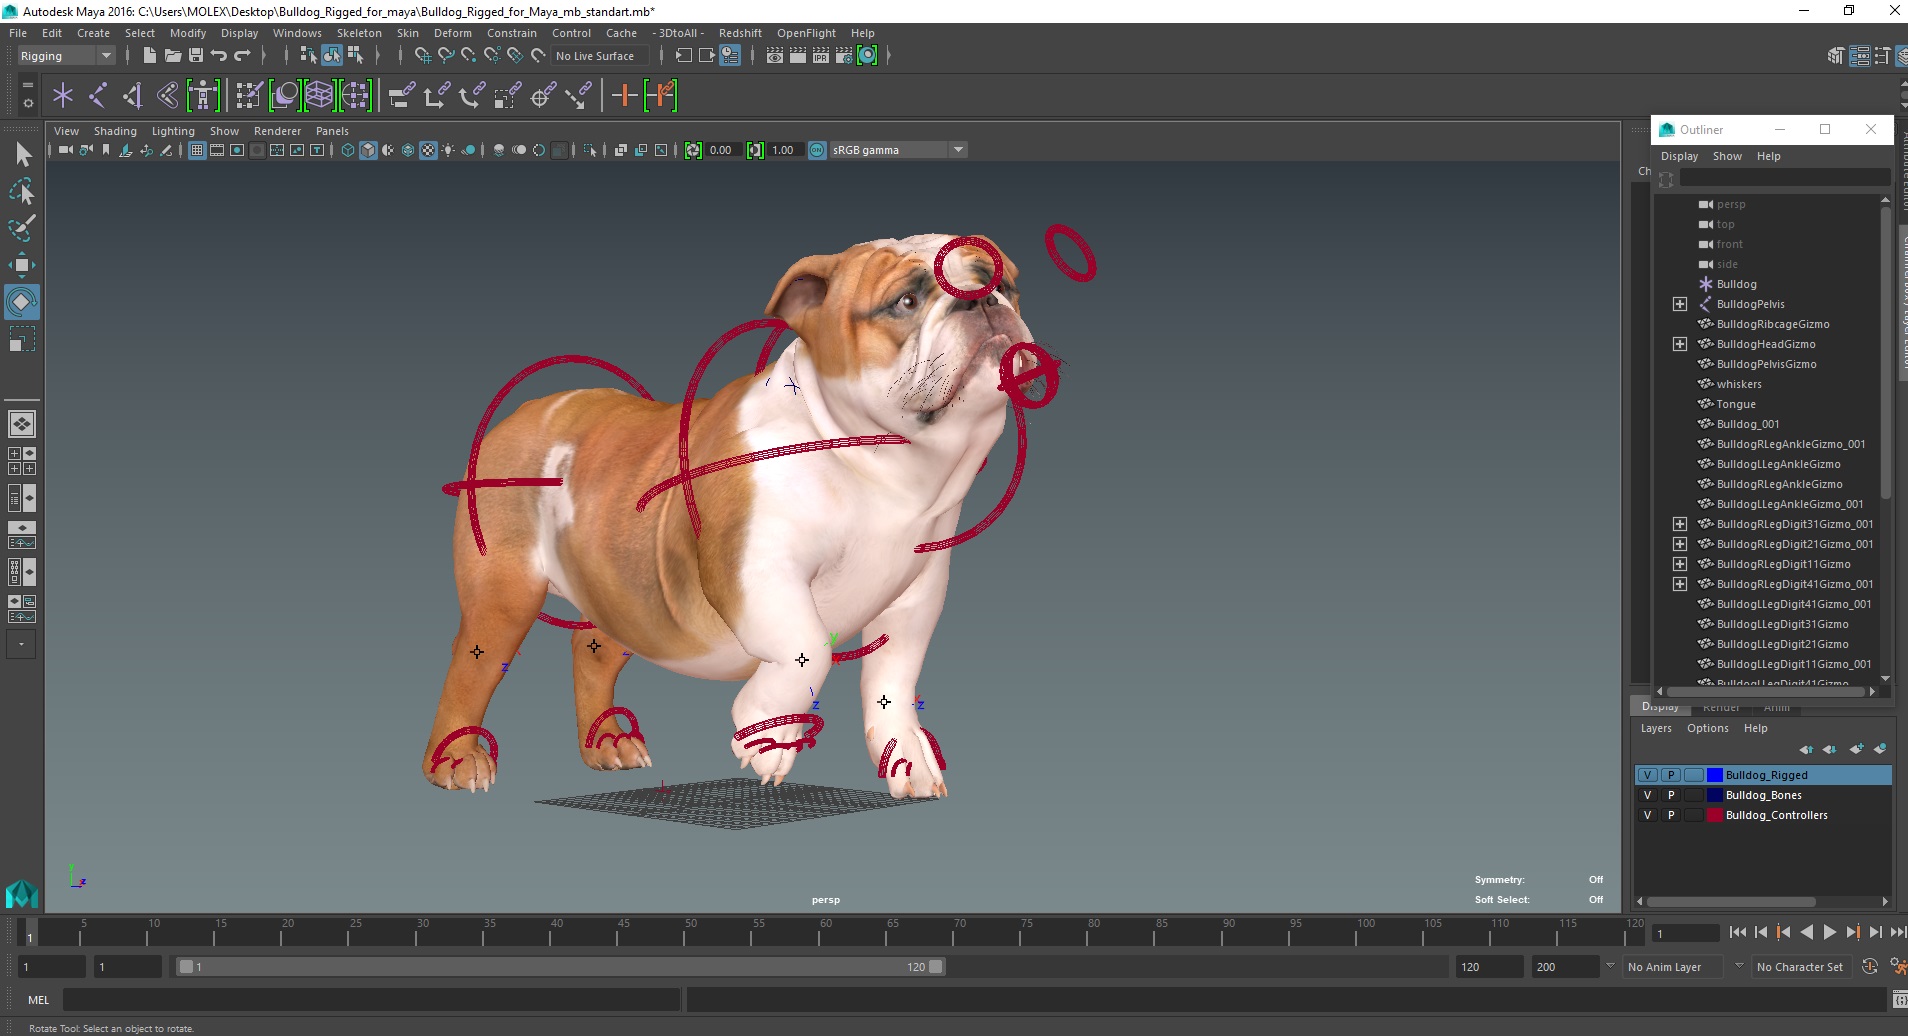Select the Rotate tool in left toolbox
This screenshot has width=1908, height=1036.
point(22,302)
